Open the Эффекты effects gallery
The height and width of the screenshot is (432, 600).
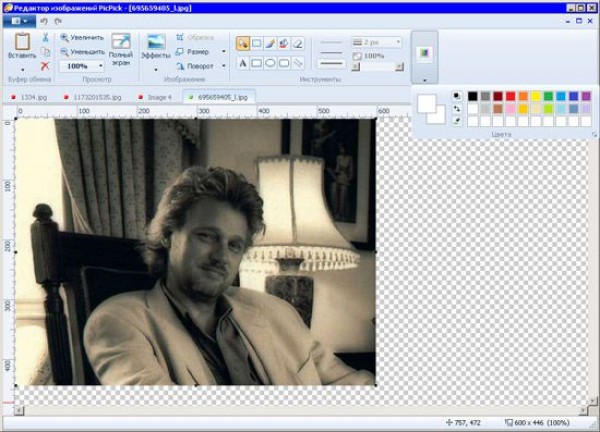(x=156, y=47)
